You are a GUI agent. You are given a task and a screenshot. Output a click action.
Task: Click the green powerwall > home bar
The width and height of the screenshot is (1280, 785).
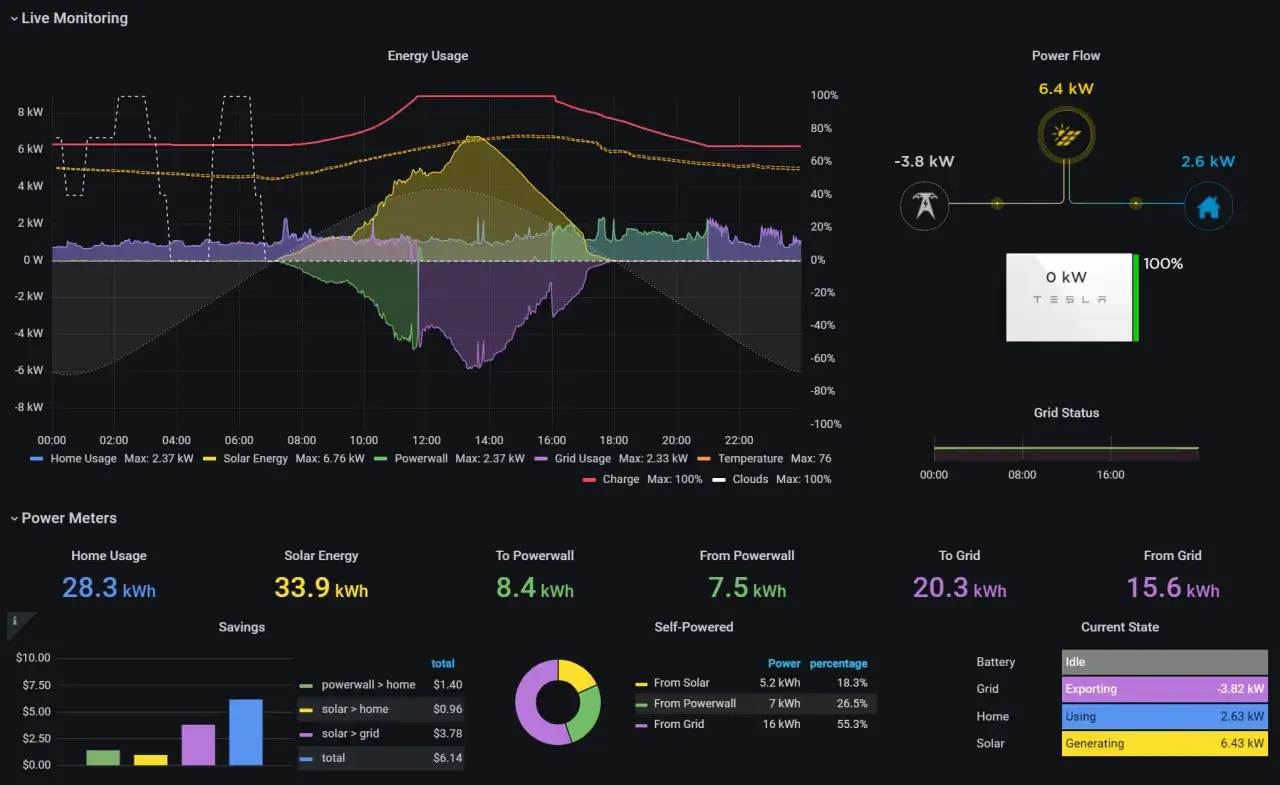[x=102, y=758]
